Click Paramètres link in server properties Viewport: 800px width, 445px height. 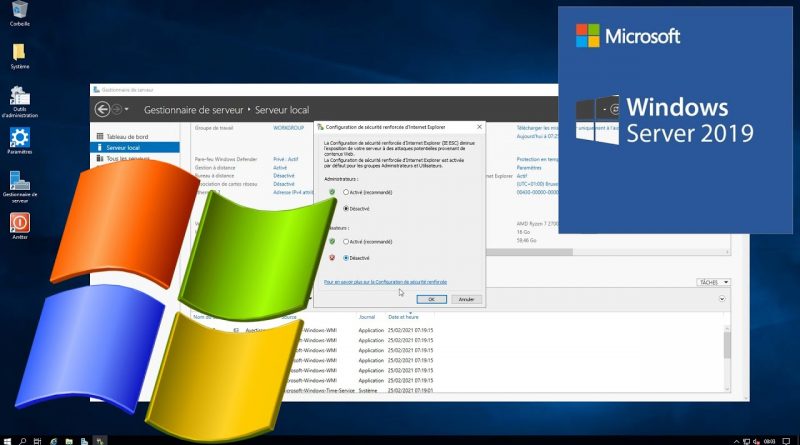click(529, 167)
